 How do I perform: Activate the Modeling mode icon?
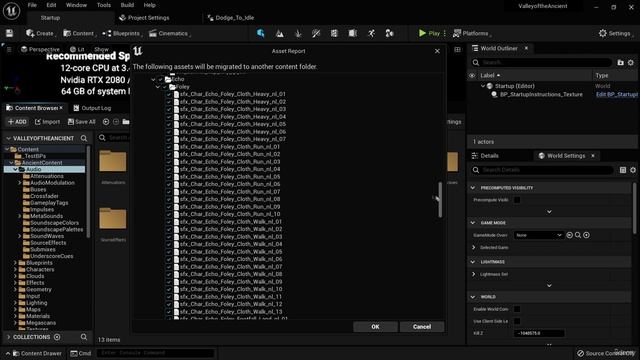[x=334, y=33]
